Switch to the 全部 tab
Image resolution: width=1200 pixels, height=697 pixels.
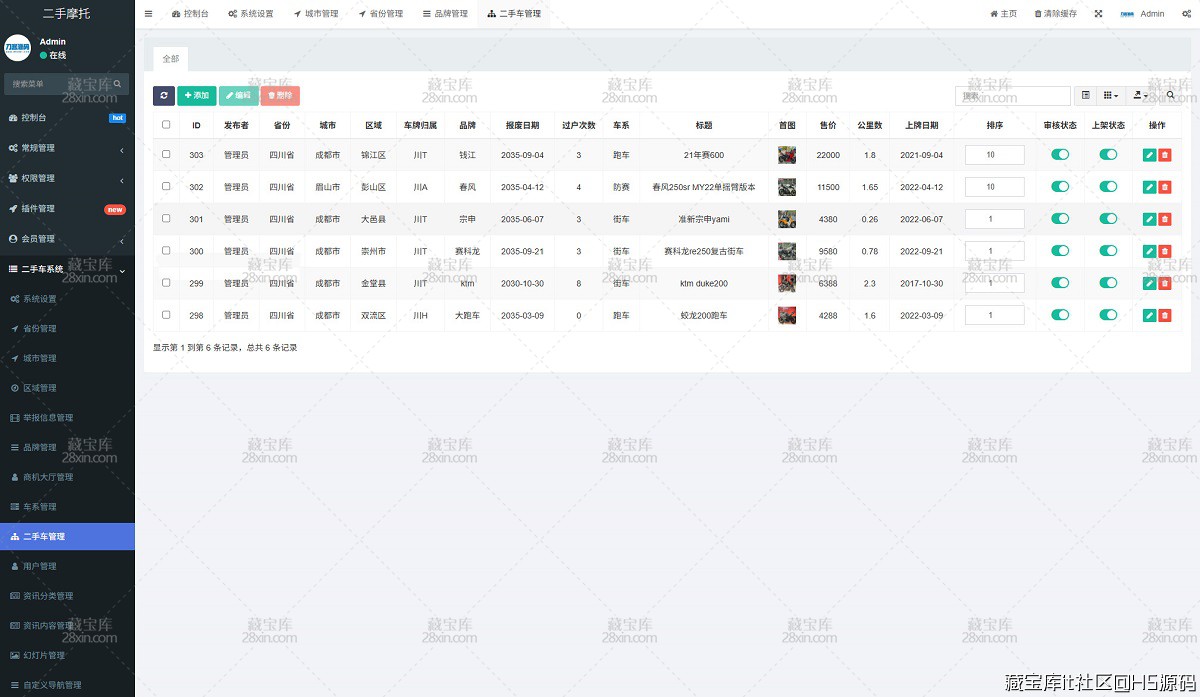pos(170,58)
